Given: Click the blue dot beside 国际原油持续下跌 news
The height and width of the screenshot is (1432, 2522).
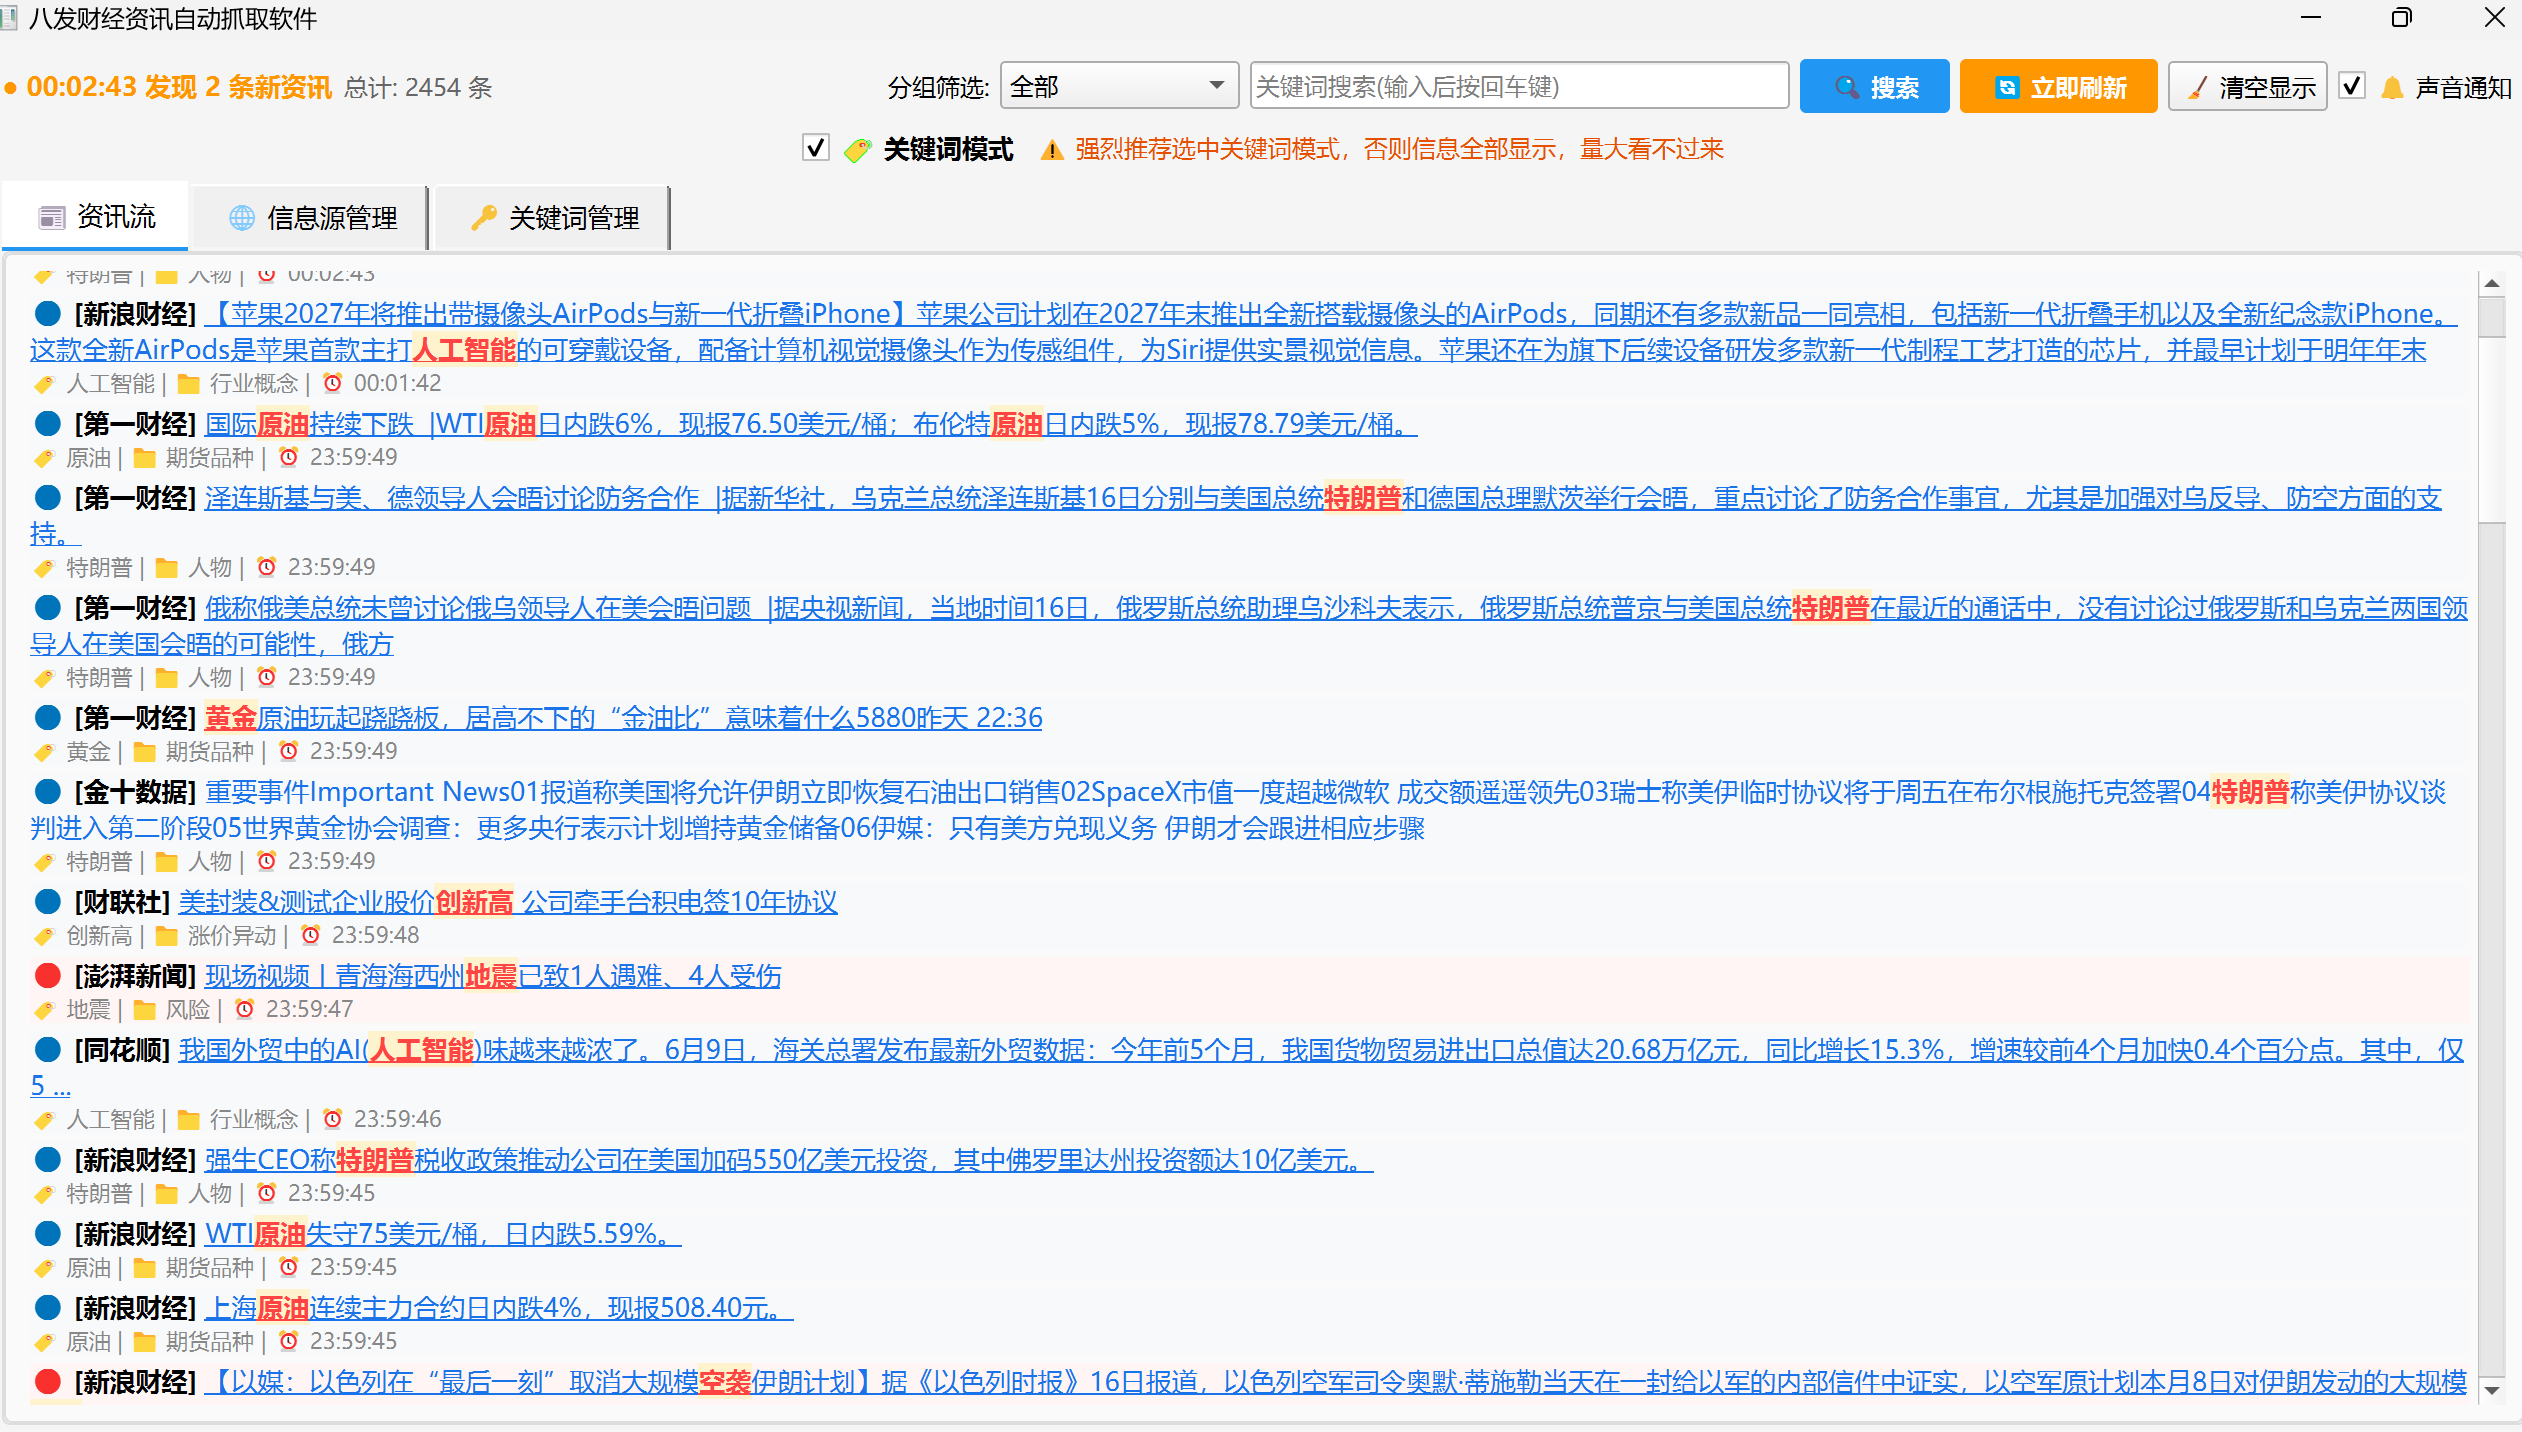Looking at the screenshot, I should tap(47, 424).
